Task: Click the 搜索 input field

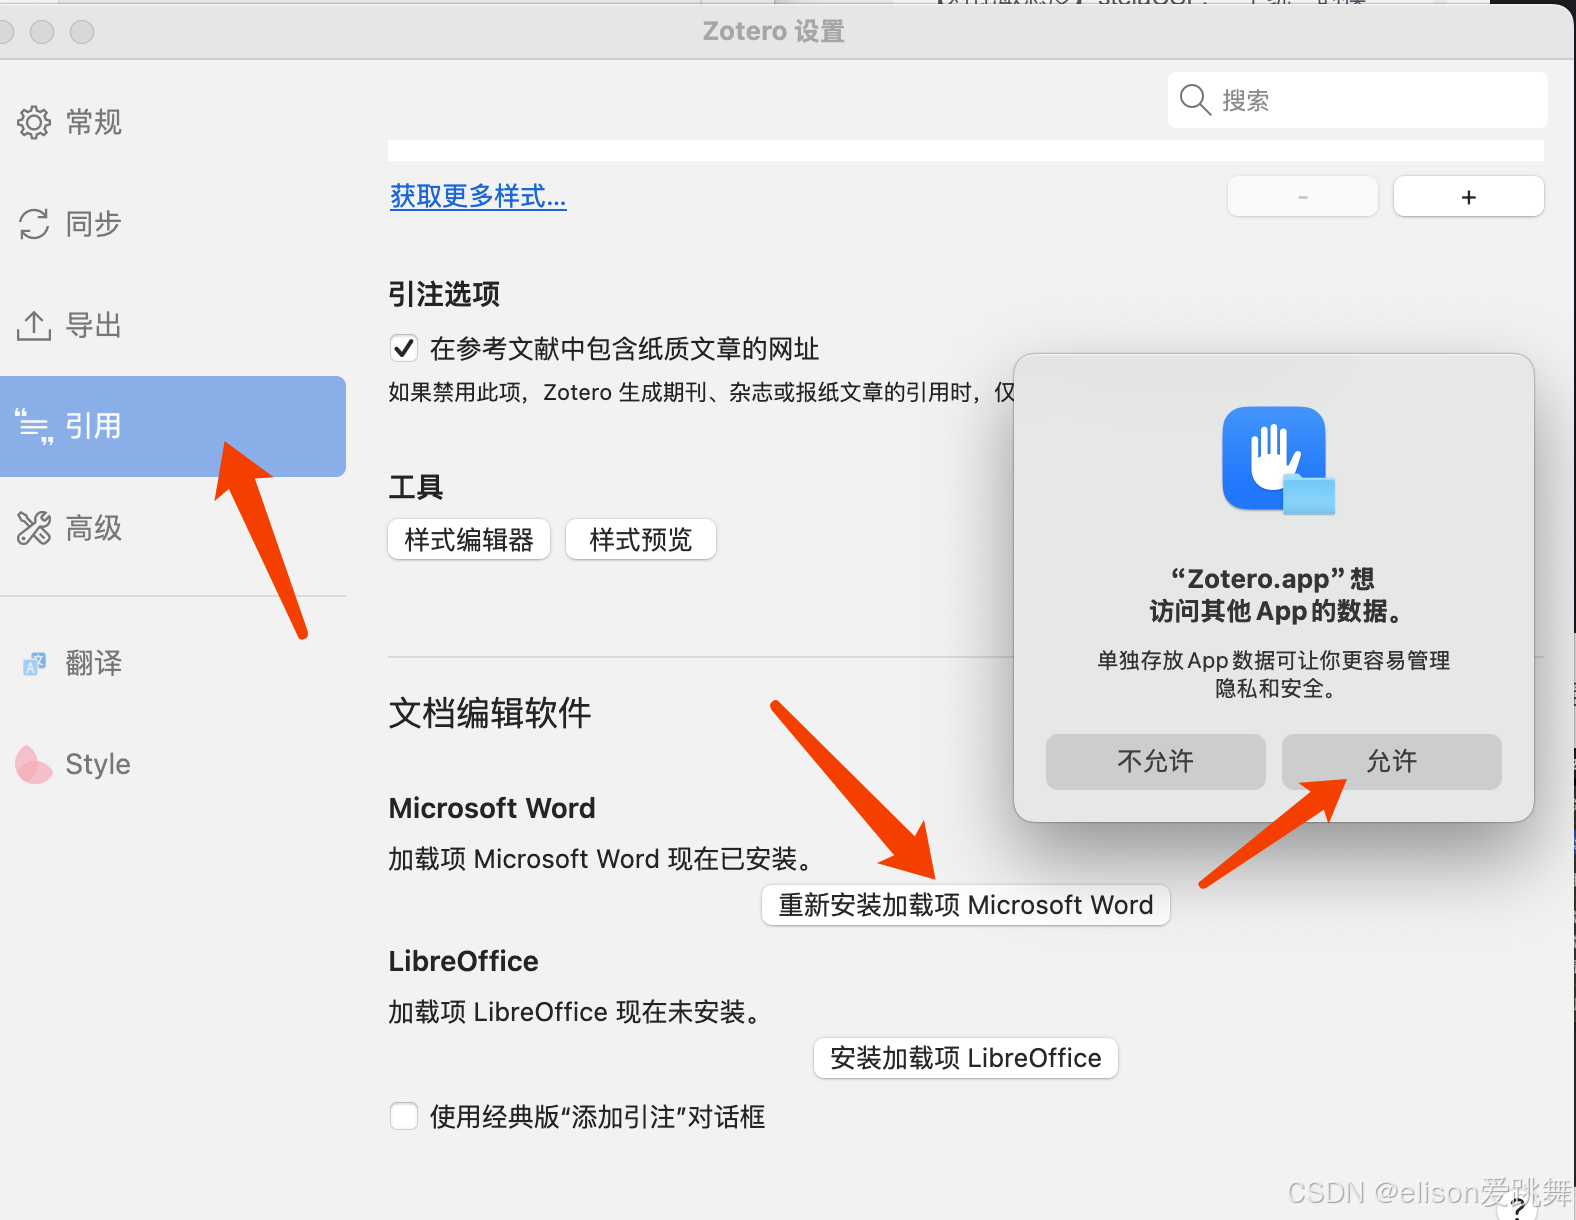Action: pos(1358,100)
